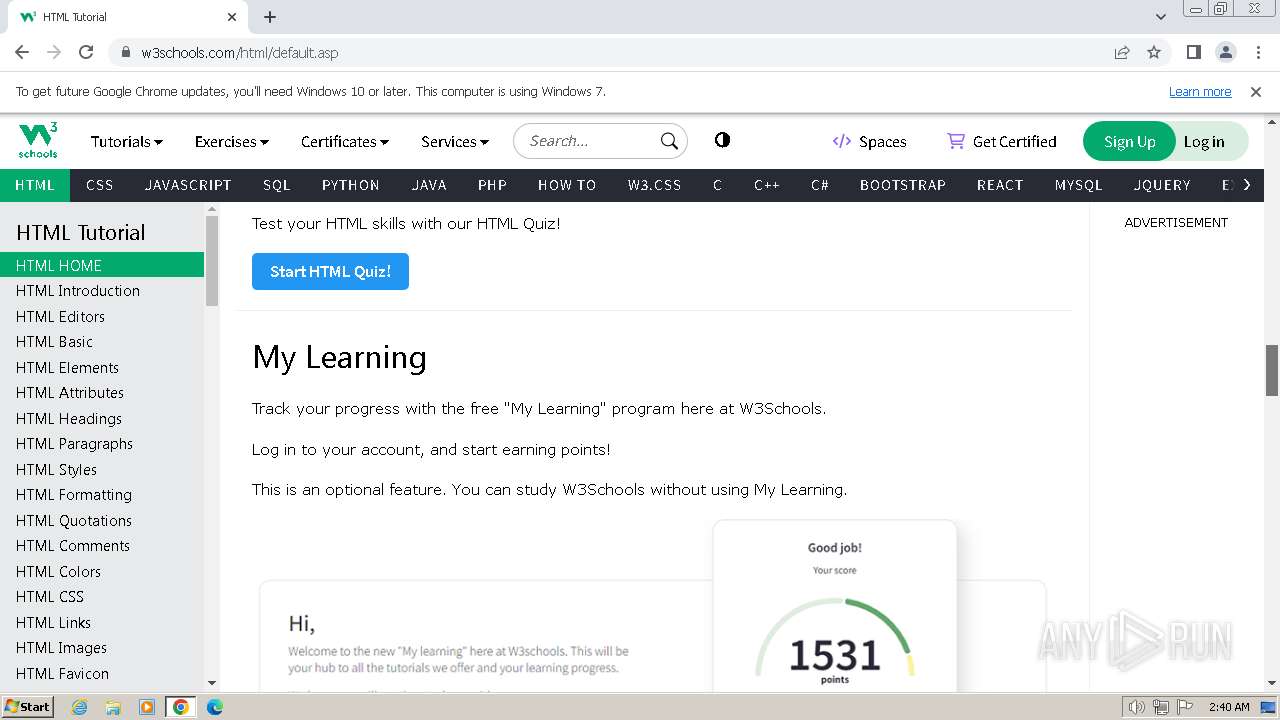The width and height of the screenshot is (1280, 720).
Task: Select the JQUERY topic tab
Action: click(x=1162, y=185)
